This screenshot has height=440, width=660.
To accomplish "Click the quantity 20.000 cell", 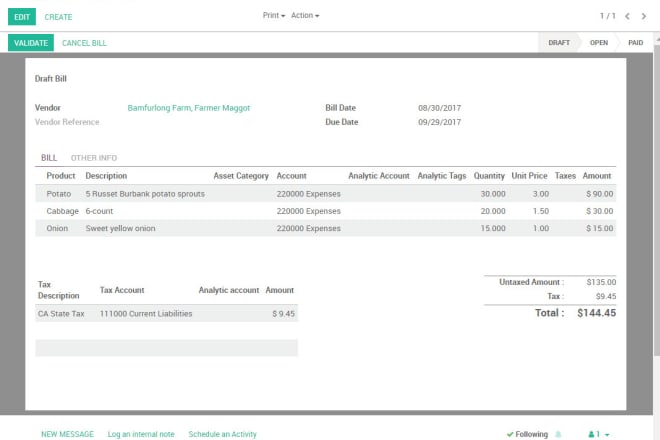I will [x=493, y=211].
